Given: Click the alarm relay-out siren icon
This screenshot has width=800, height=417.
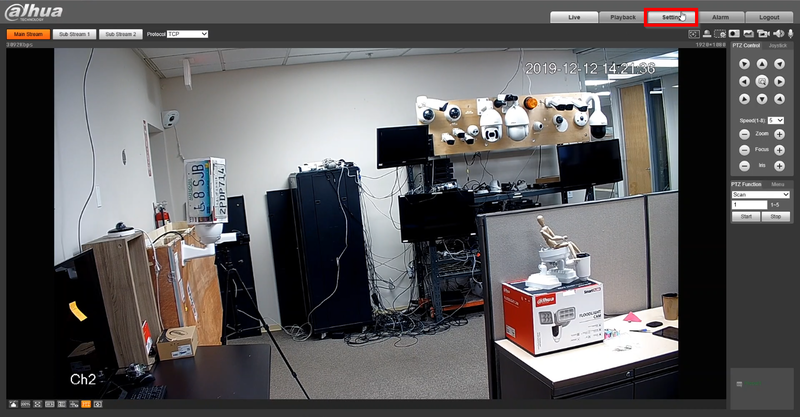Looking at the screenshot, I should coord(707,34).
